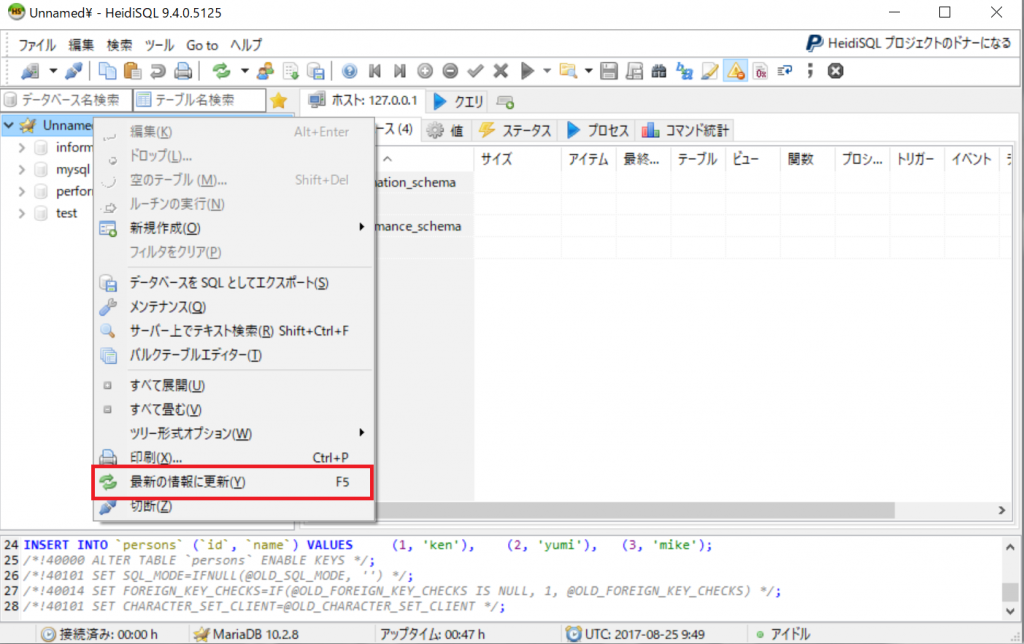This screenshot has width=1024, height=644.
Task: Click the binoculars Find text icon
Action: coord(659,71)
